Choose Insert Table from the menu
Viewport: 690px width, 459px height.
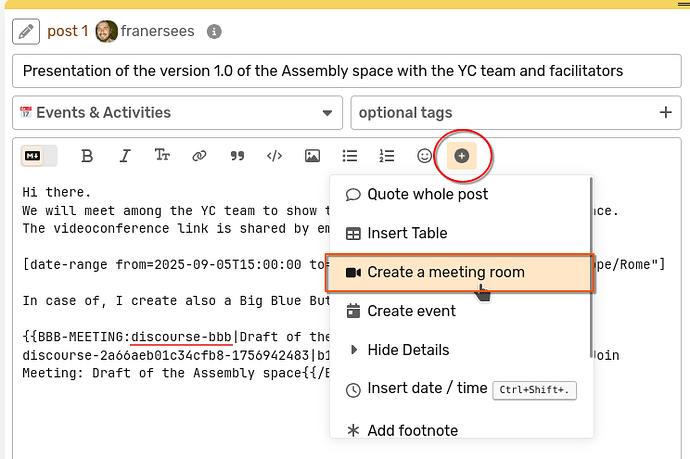click(x=407, y=233)
